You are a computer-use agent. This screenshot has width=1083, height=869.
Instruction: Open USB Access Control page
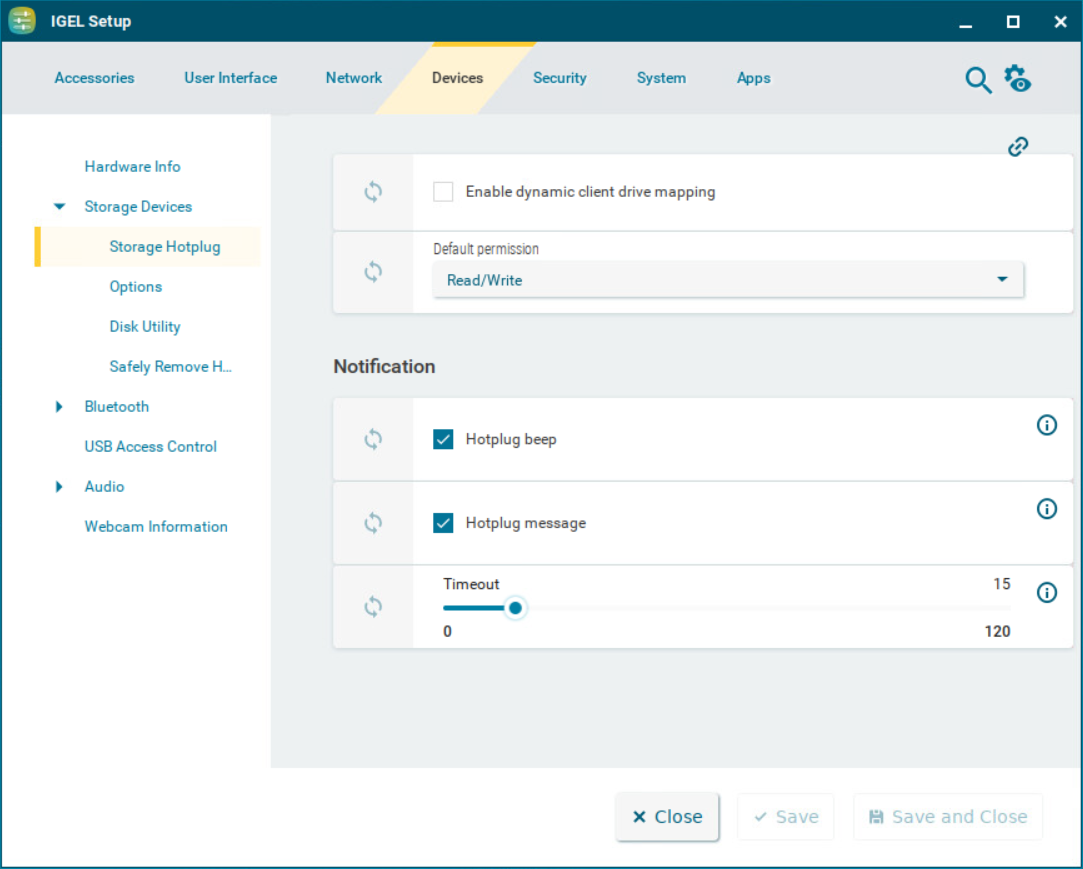click(150, 447)
